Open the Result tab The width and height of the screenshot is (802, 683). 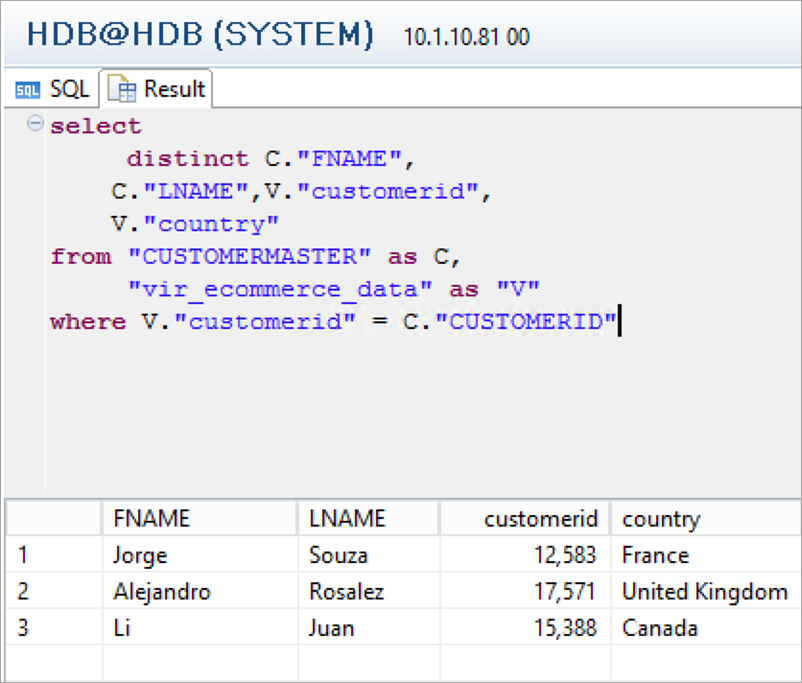coord(155,89)
